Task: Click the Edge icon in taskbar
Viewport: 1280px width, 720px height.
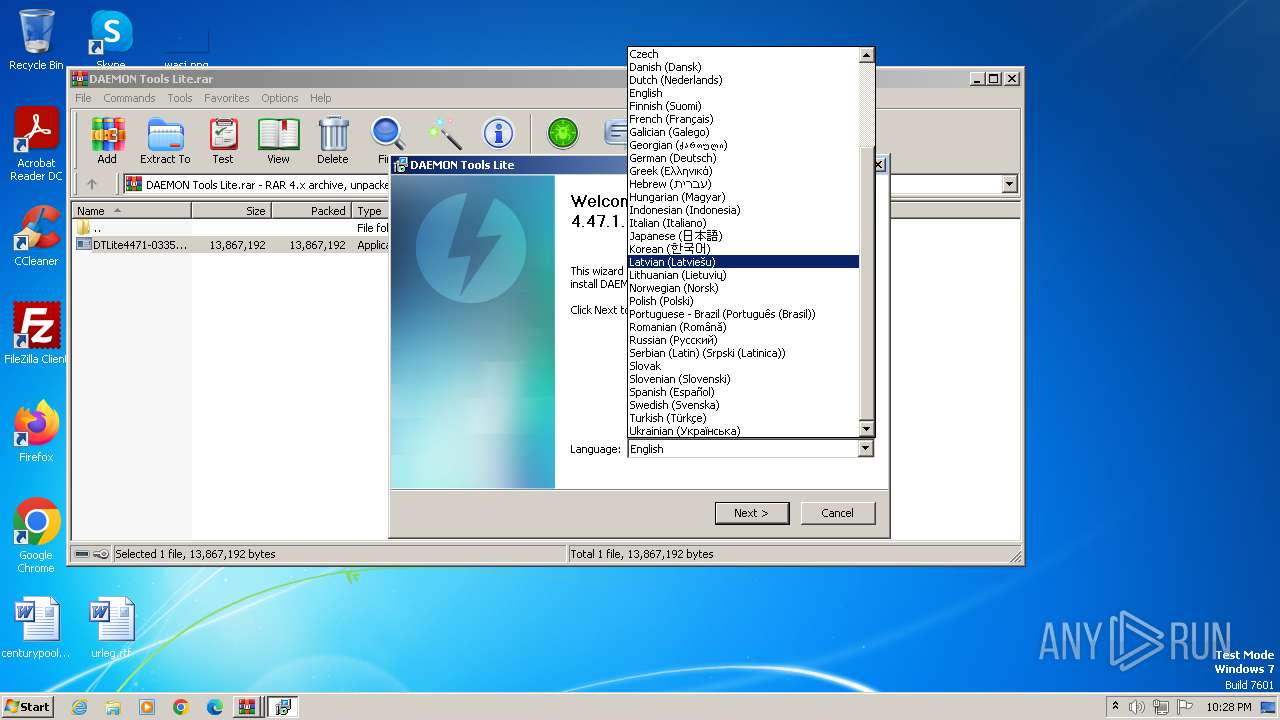Action: pos(215,707)
